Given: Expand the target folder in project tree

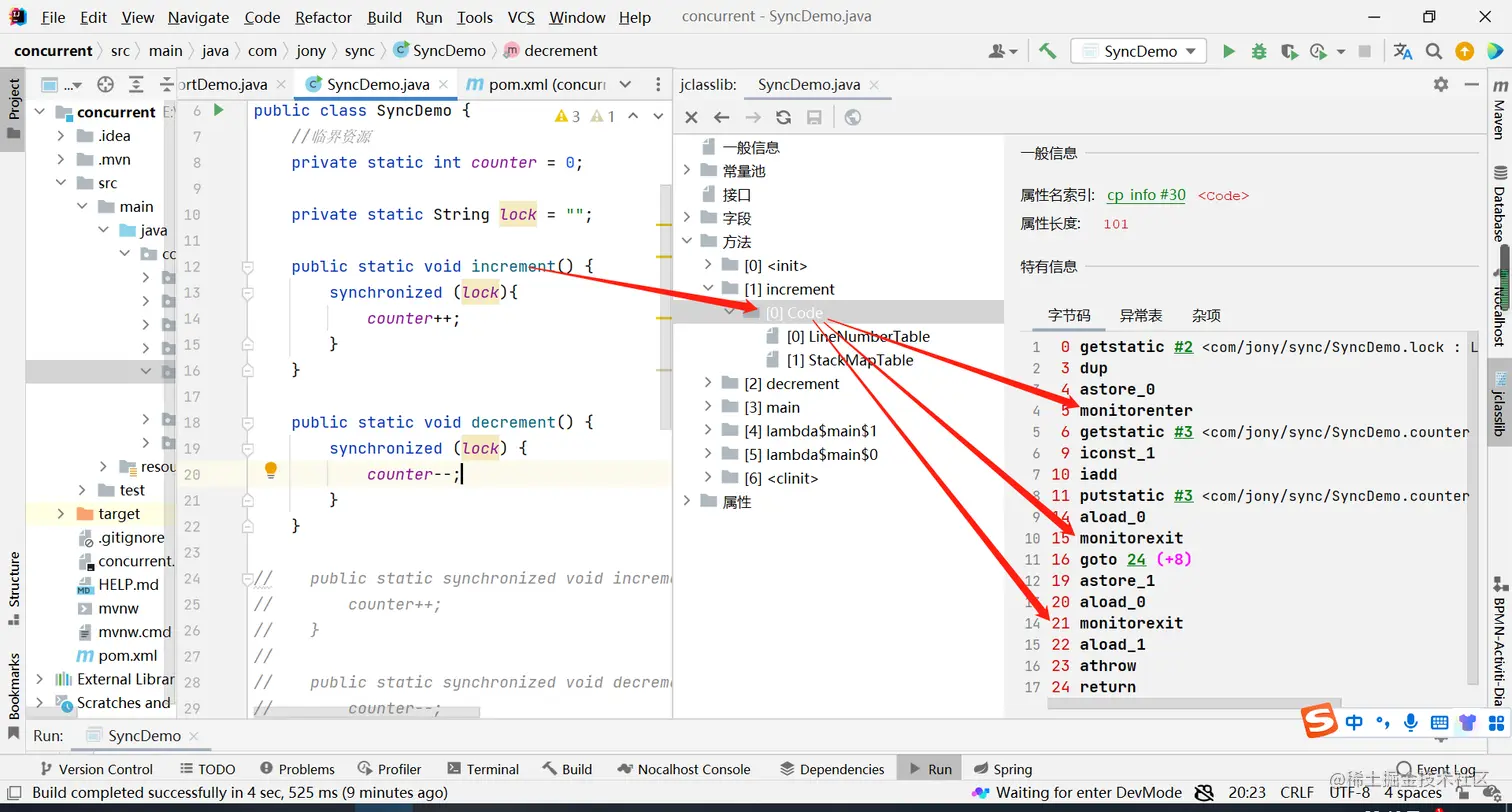Looking at the screenshot, I should (x=61, y=513).
